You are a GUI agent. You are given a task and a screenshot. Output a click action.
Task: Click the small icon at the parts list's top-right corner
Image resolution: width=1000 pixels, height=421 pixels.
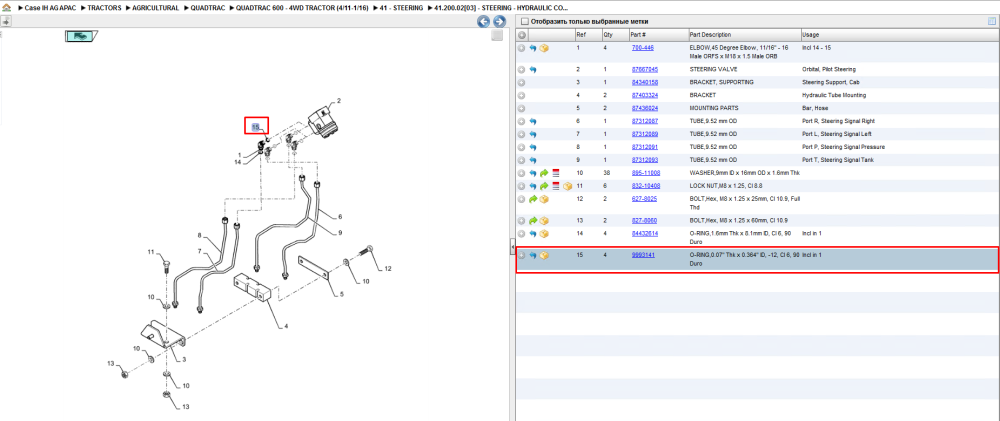click(x=992, y=22)
